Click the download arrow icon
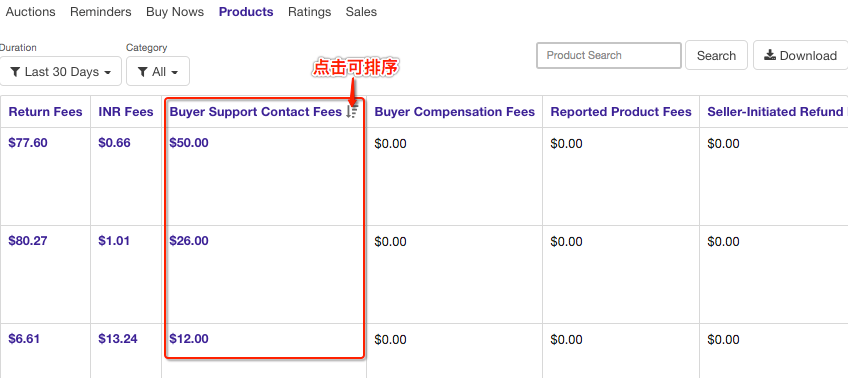The height and width of the screenshot is (378, 848). click(770, 55)
